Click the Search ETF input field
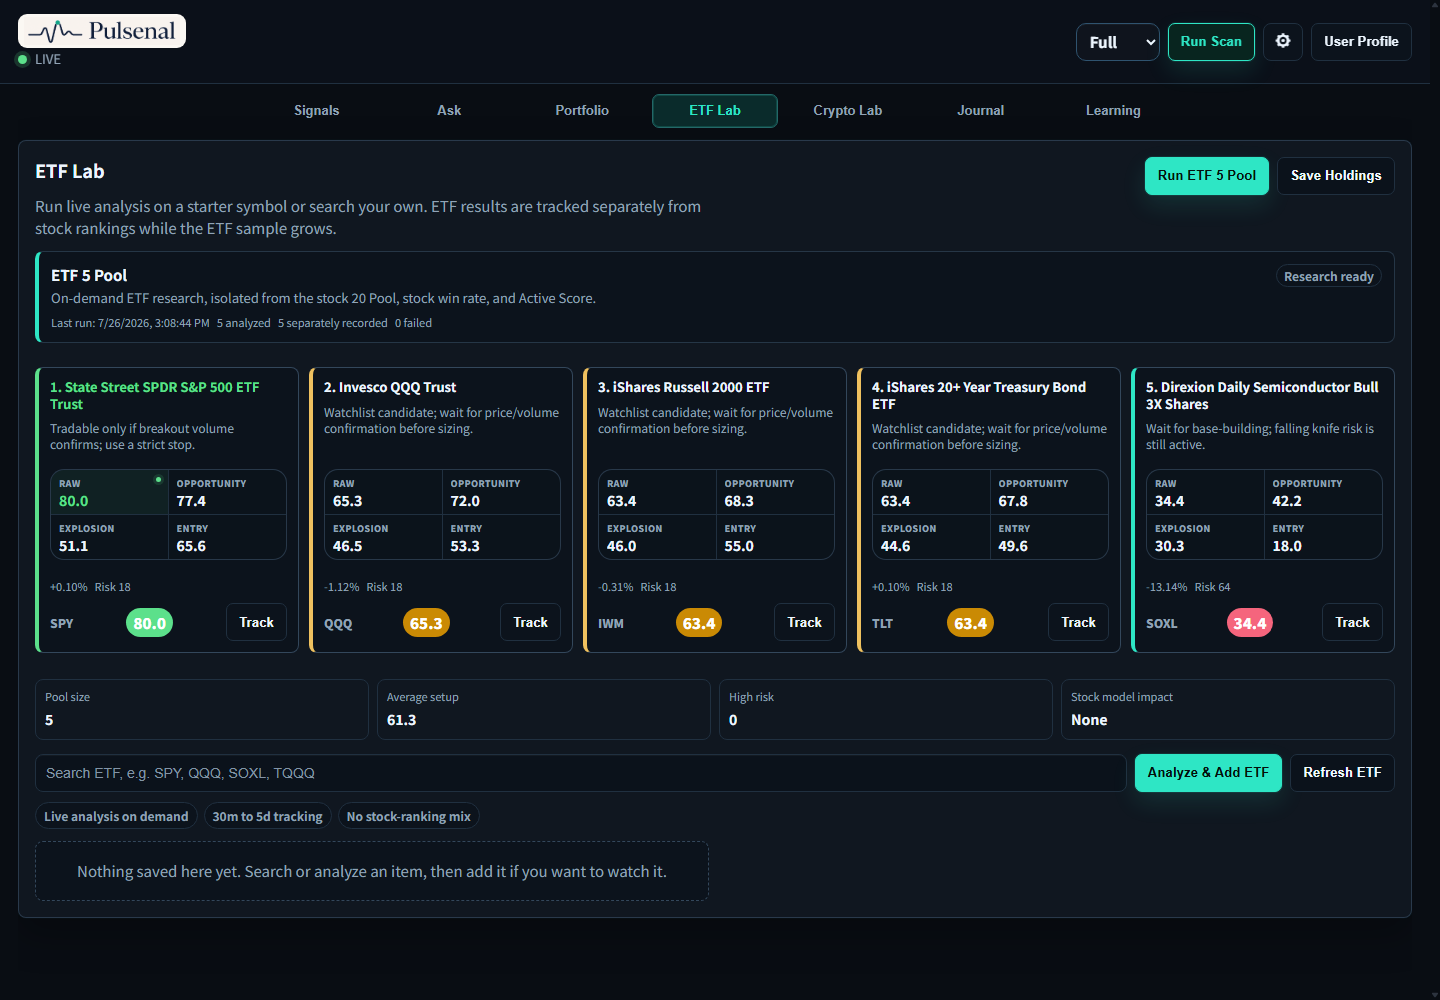This screenshot has height=1000, width=1440. point(581,773)
